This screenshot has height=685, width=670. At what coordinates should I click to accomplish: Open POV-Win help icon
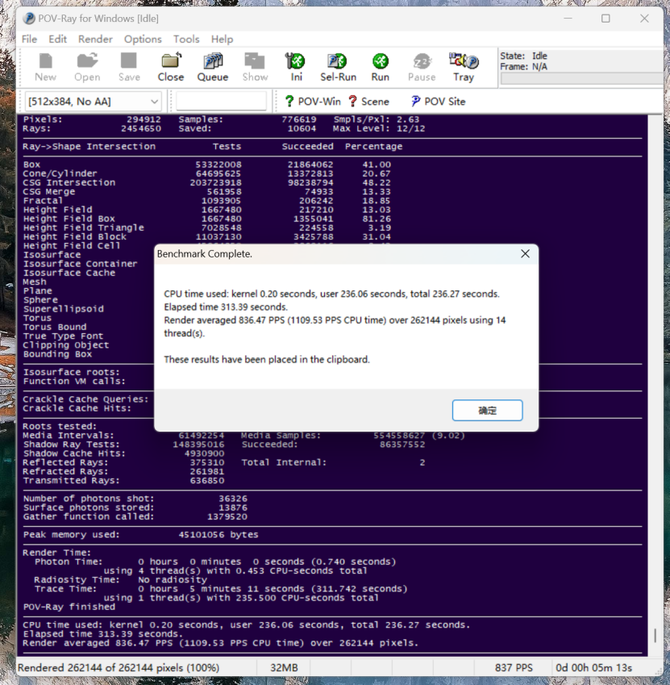coord(312,101)
